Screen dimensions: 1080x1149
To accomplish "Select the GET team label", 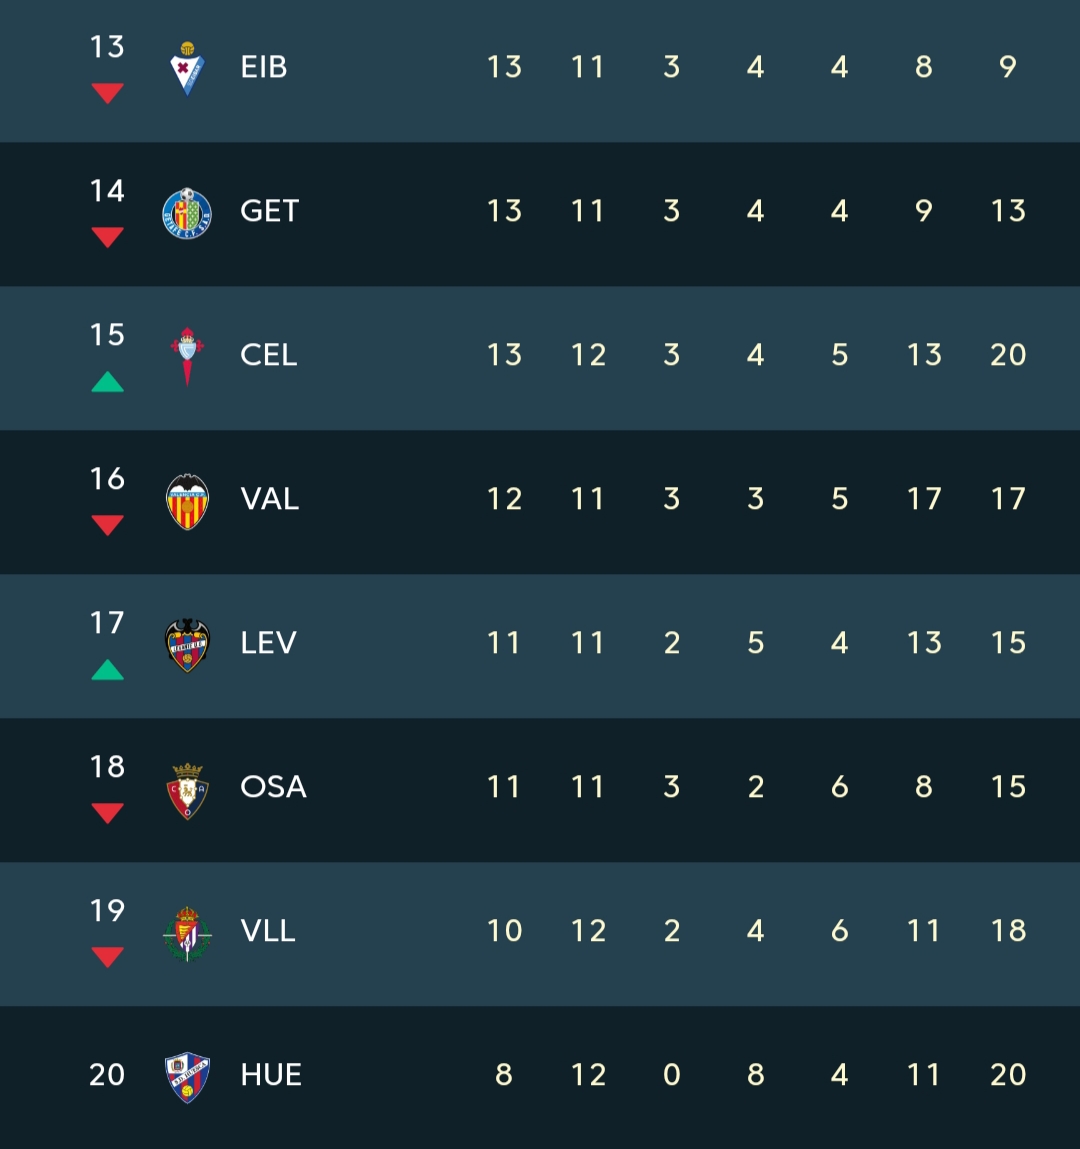I will (269, 211).
